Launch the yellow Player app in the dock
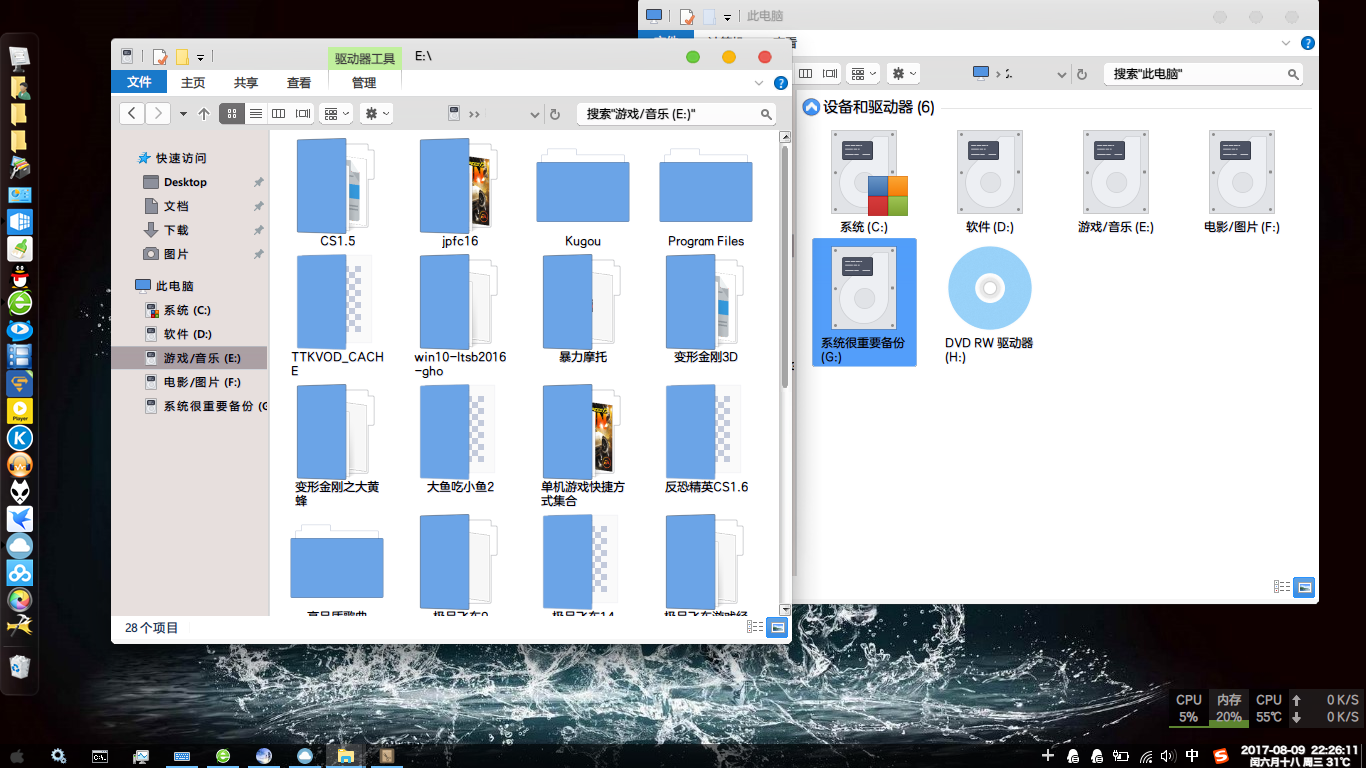Image resolution: width=1366 pixels, height=768 pixels. pyautogui.click(x=20, y=410)
